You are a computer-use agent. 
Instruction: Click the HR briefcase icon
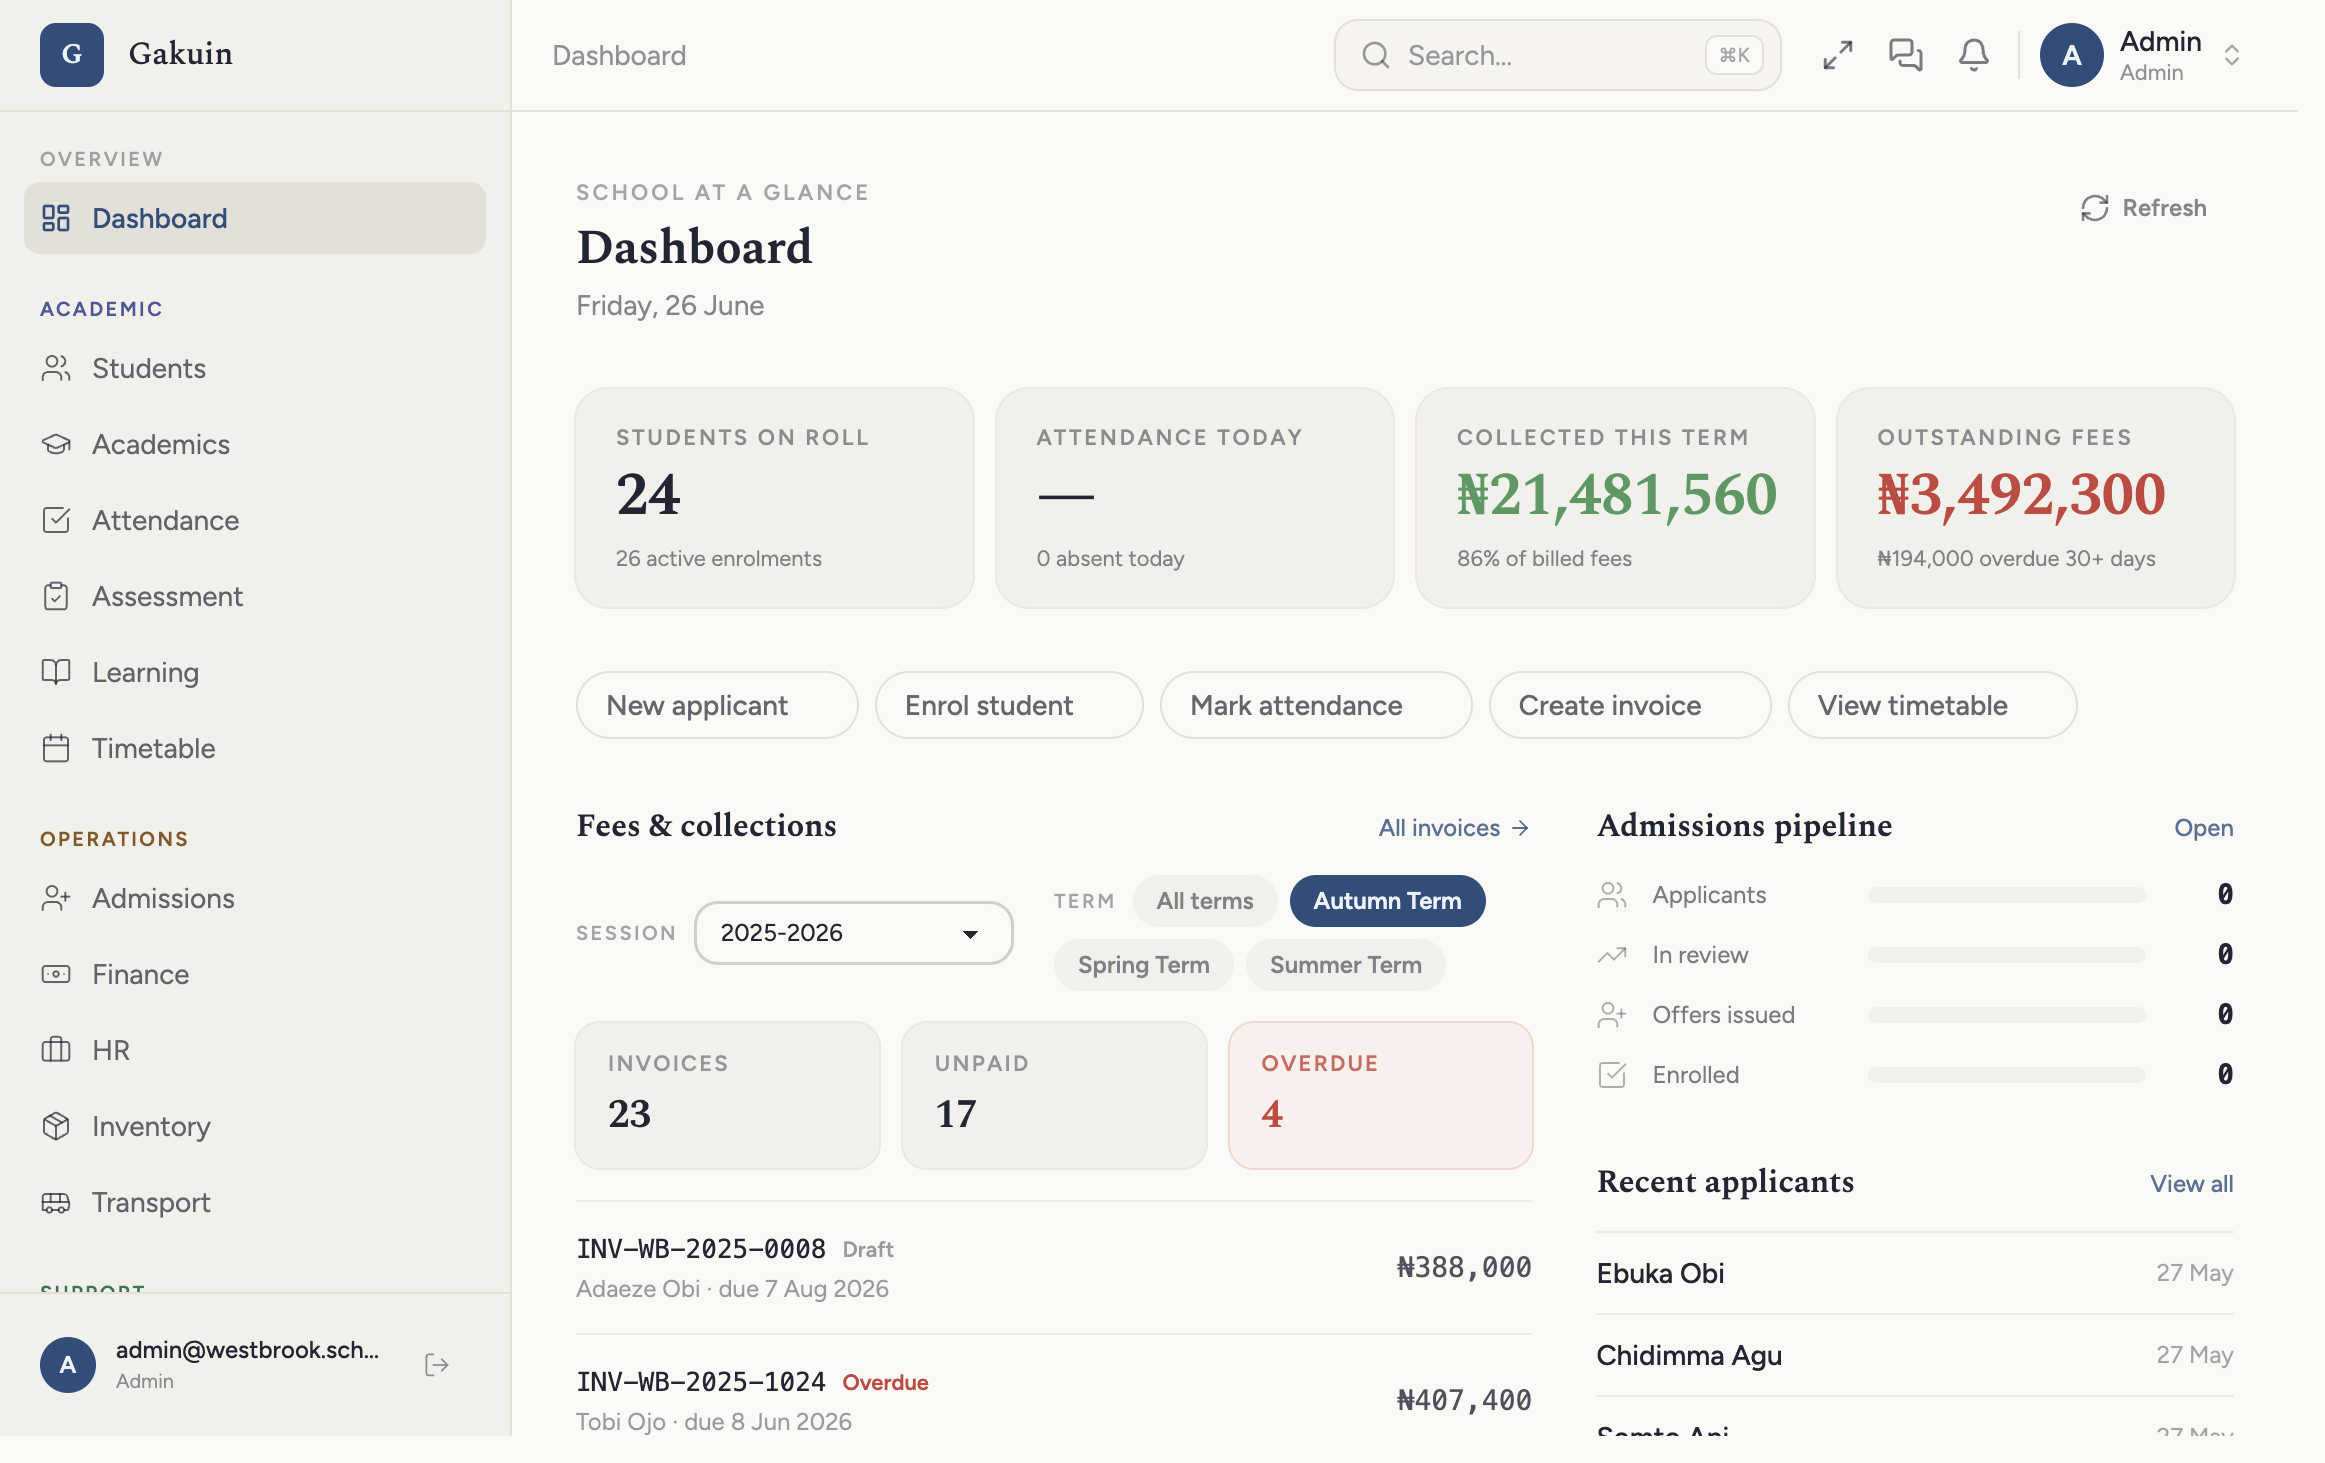[x=56, y=1050]
